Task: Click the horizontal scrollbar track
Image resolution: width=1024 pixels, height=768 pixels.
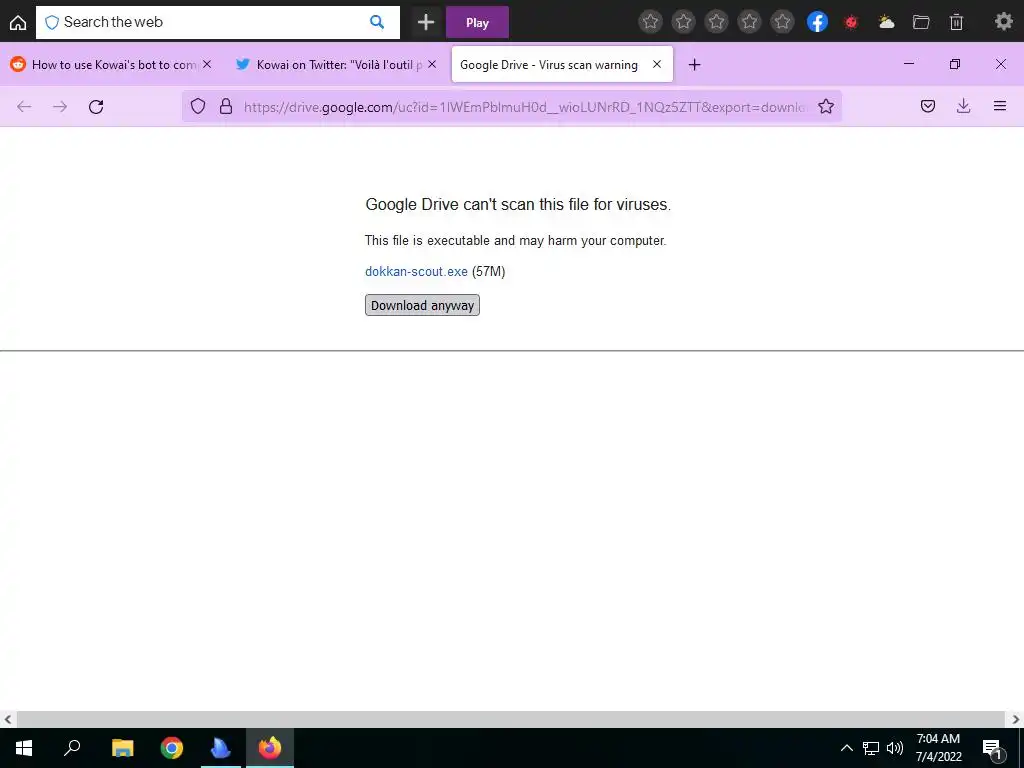Action: (x=511, y=720)
